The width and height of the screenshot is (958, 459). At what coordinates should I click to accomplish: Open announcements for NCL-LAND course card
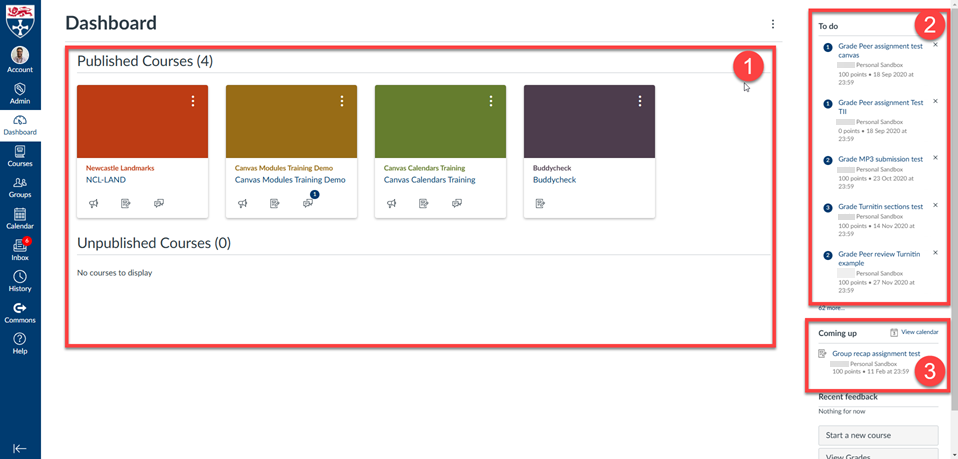[x=93, y=204]
